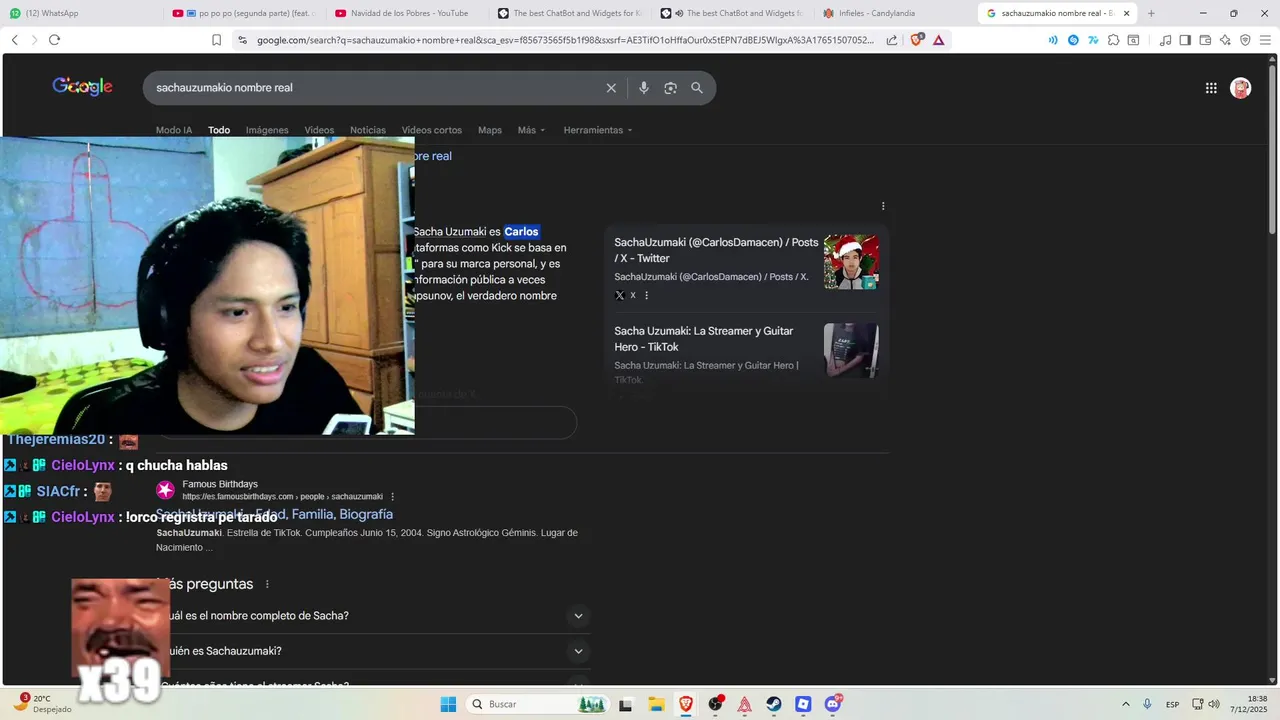The width and height of the screenshot is (1280, 720).
Task: Switch to the WhatsApp tab
Action: pos(85,13)
